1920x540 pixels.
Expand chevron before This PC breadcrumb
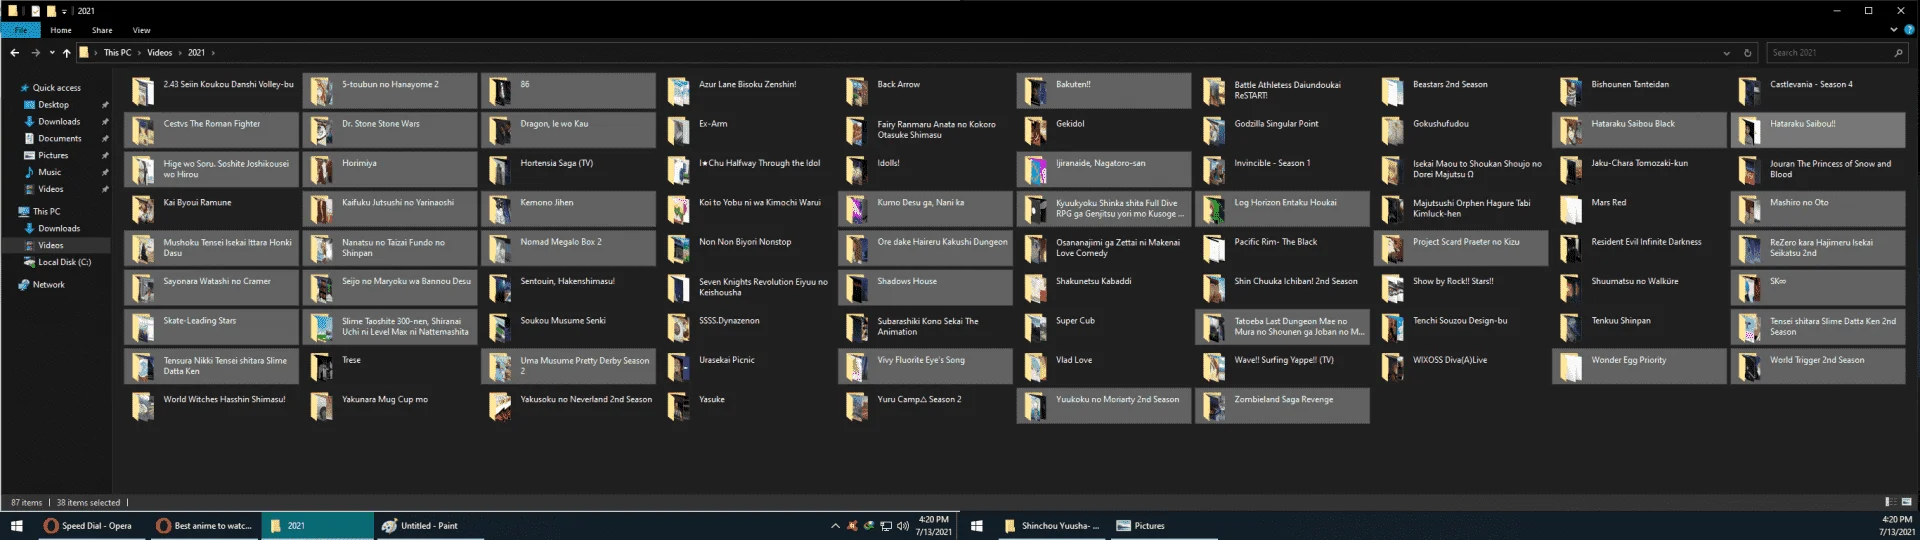pos(96,53)
